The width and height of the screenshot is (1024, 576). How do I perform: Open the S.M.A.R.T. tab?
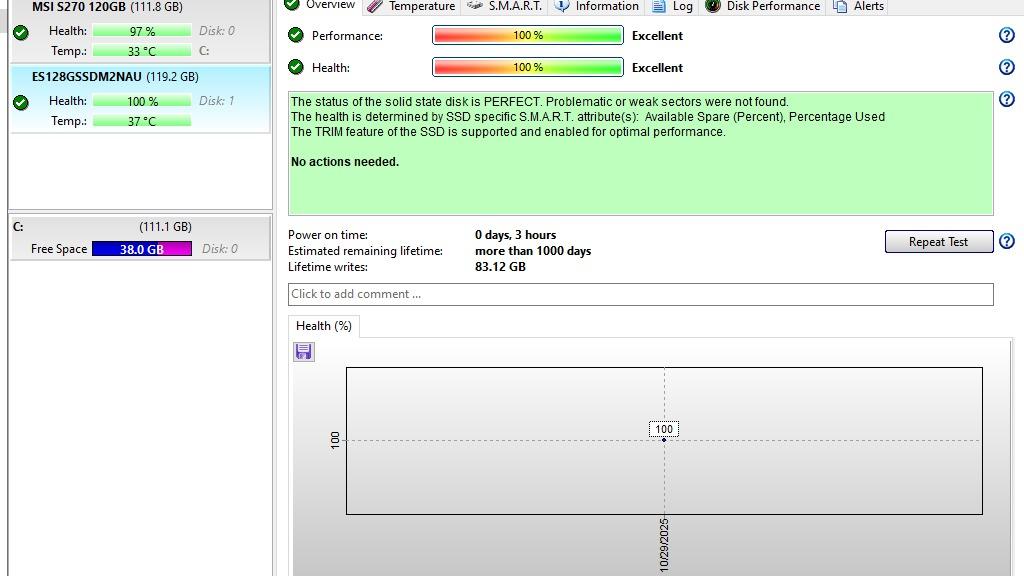point(505,6)
